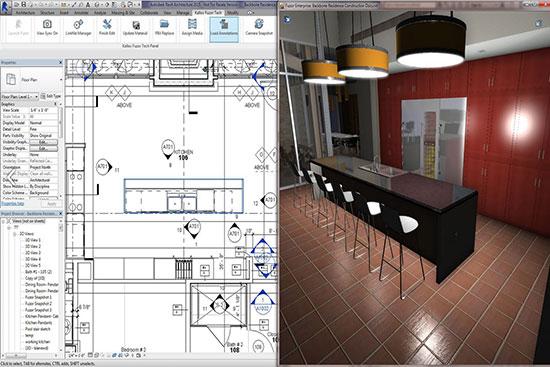Collapse the Views (not on sheets) node
The image size is (550, 367).
tap(3, 221)
